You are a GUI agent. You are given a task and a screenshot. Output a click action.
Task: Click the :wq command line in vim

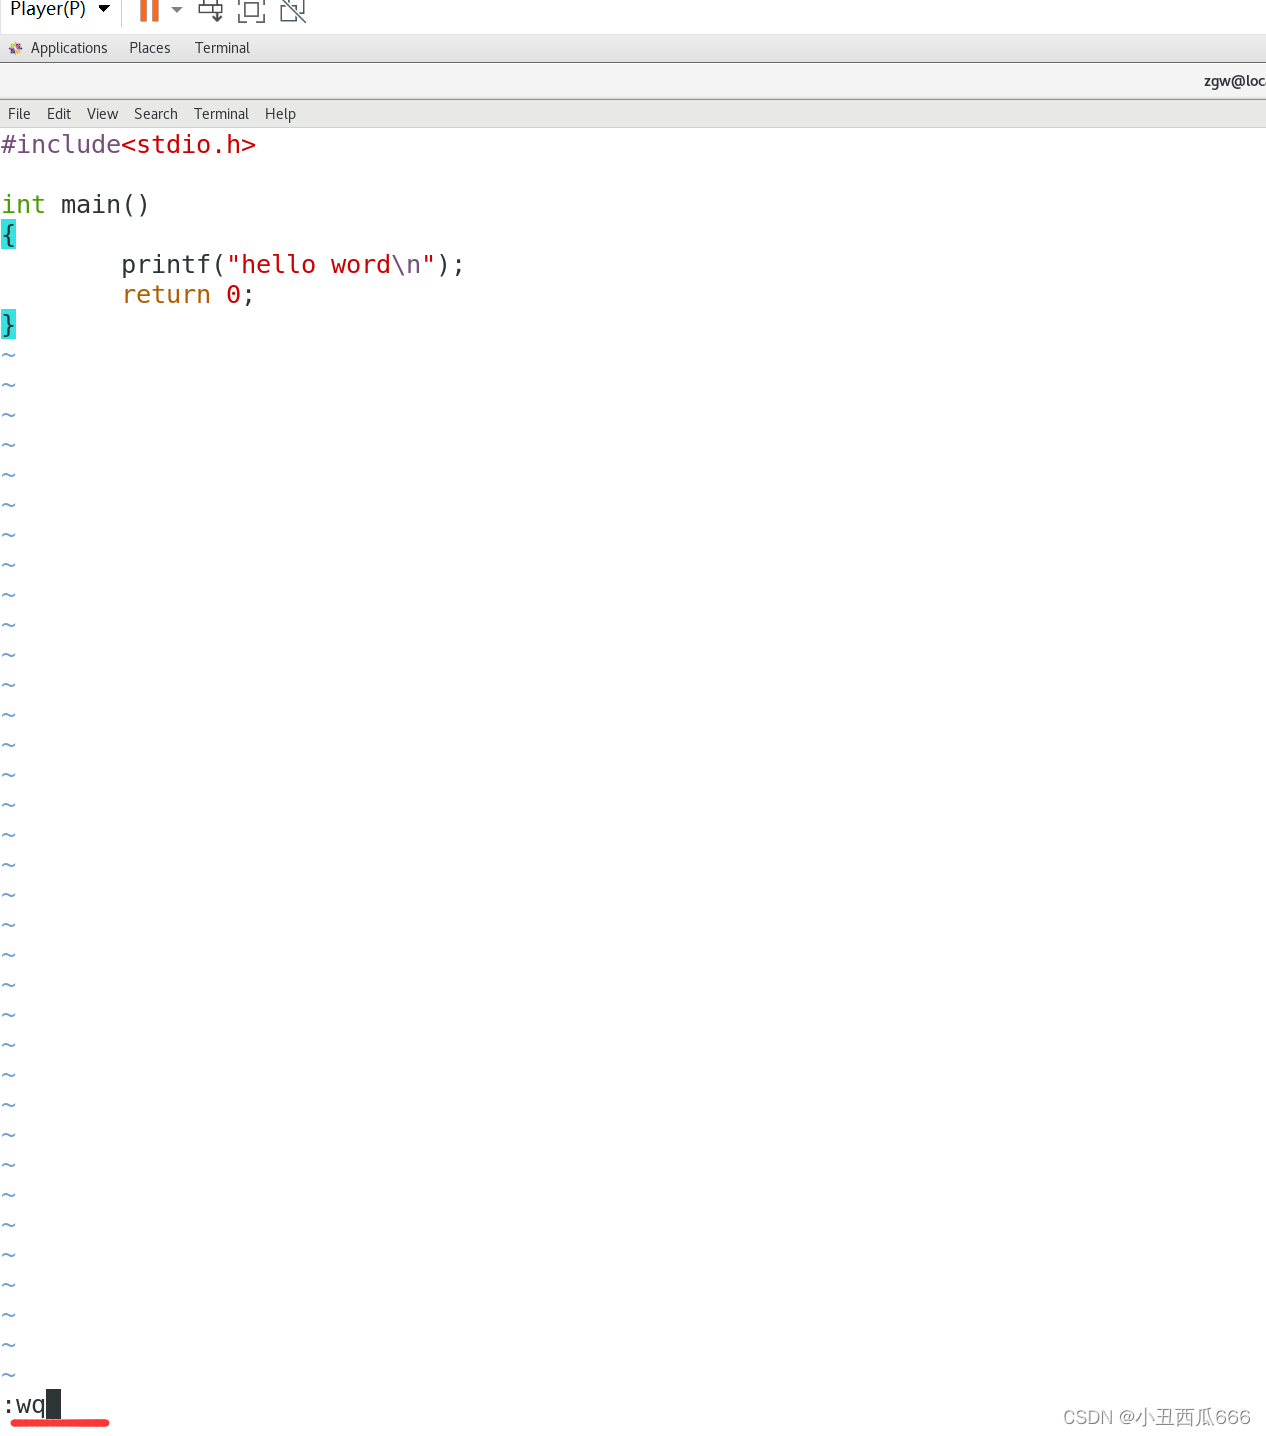point(30,1404)
